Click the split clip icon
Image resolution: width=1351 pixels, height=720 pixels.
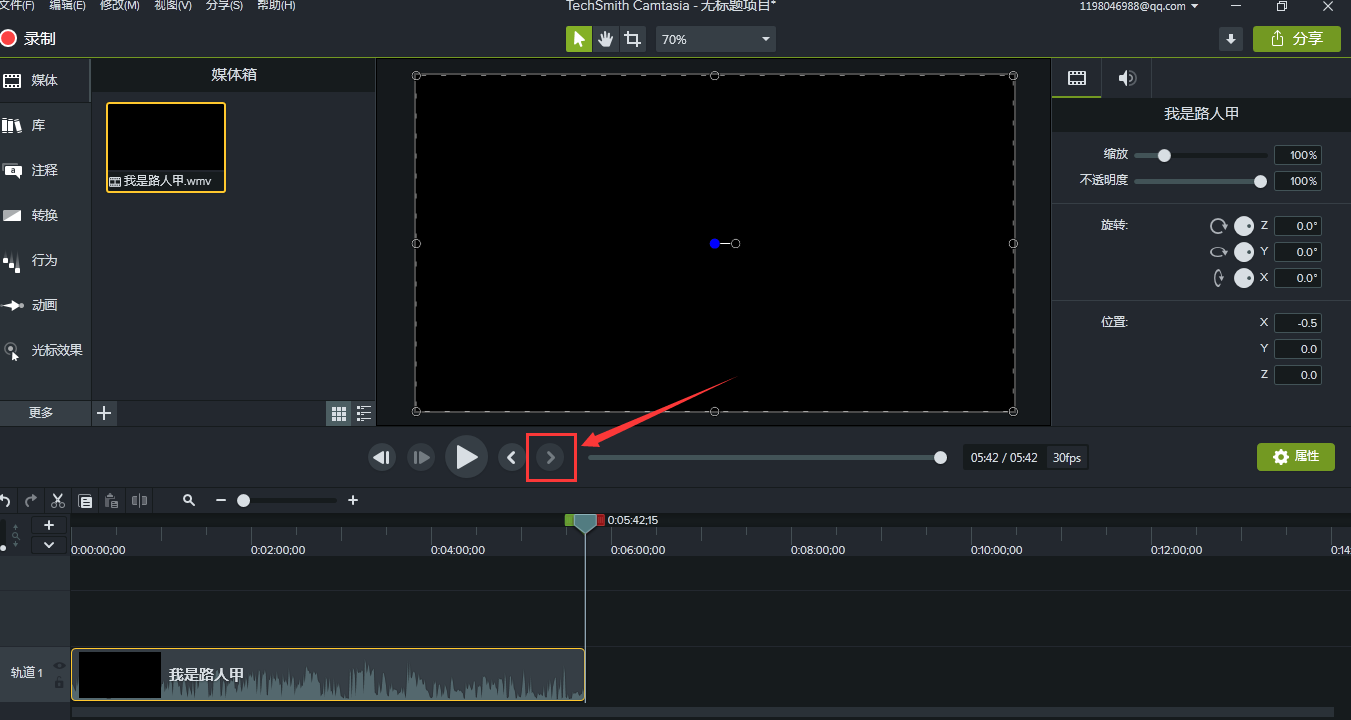tap(140, 500)
